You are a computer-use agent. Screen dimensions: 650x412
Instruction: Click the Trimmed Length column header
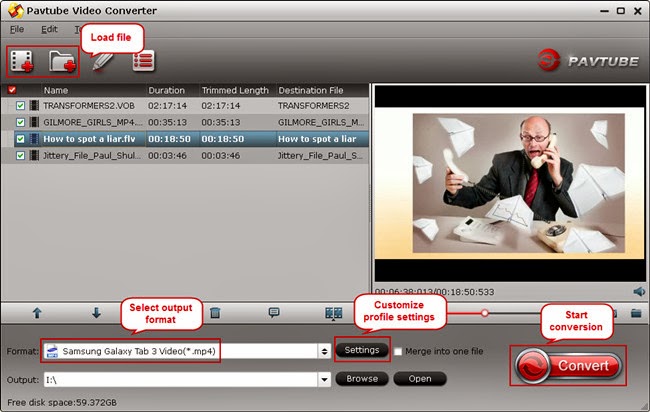point(237,90)
